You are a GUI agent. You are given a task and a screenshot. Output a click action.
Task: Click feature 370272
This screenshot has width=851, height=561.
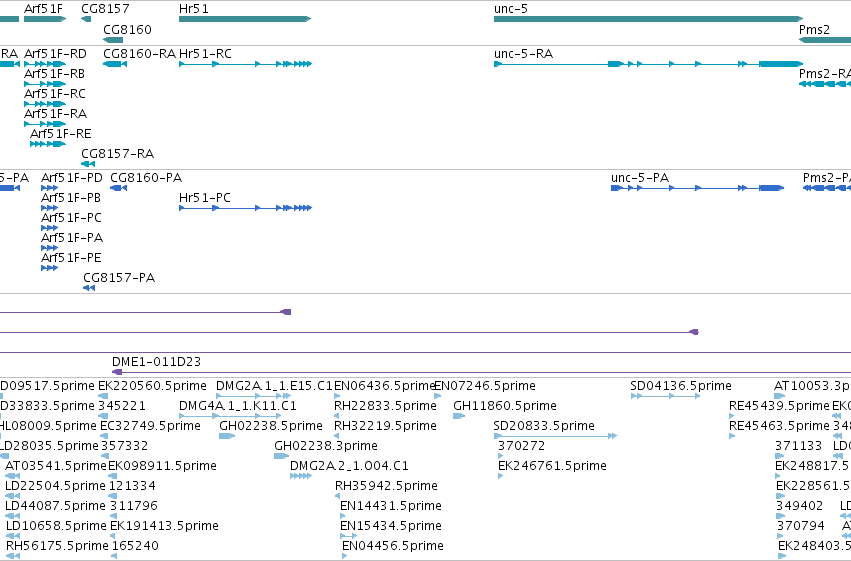(522, 446)
